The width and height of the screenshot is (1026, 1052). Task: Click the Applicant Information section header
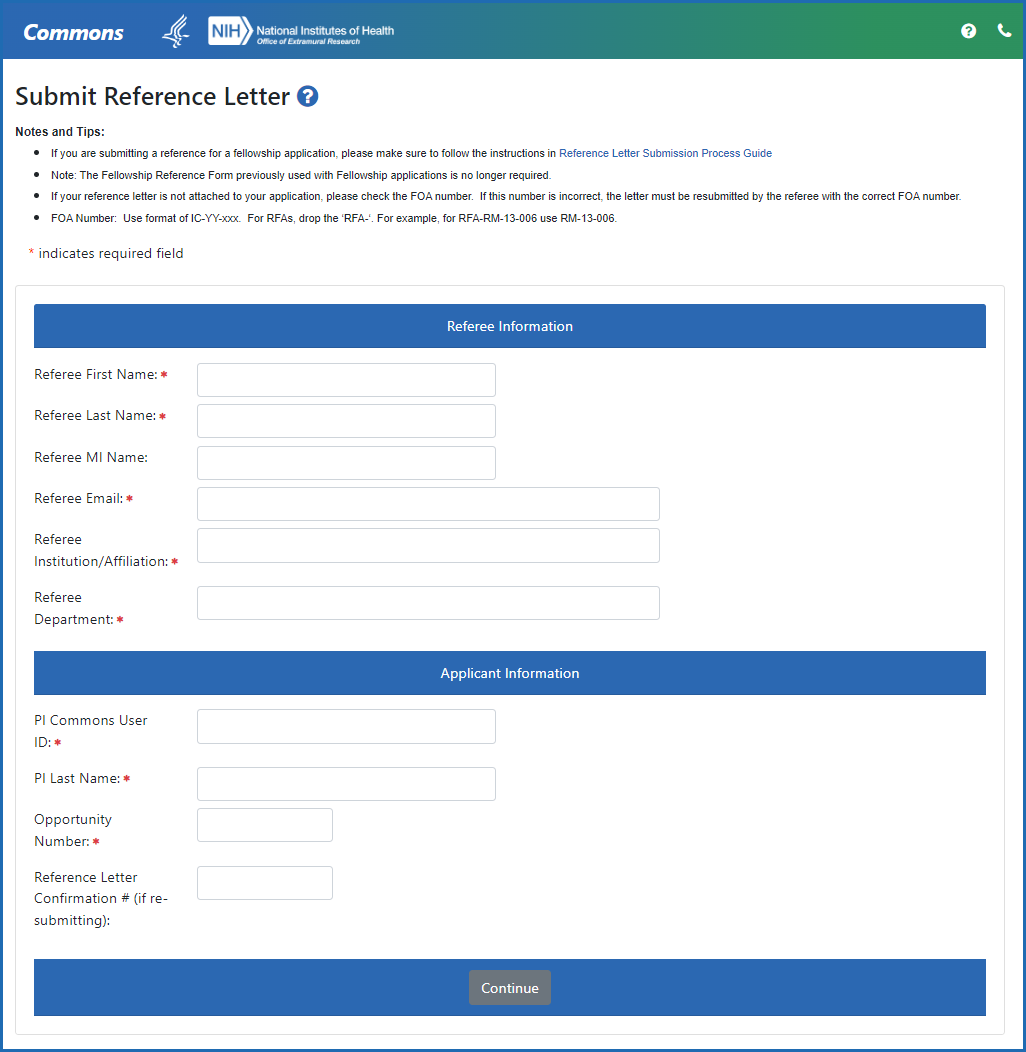coord(510,673)
